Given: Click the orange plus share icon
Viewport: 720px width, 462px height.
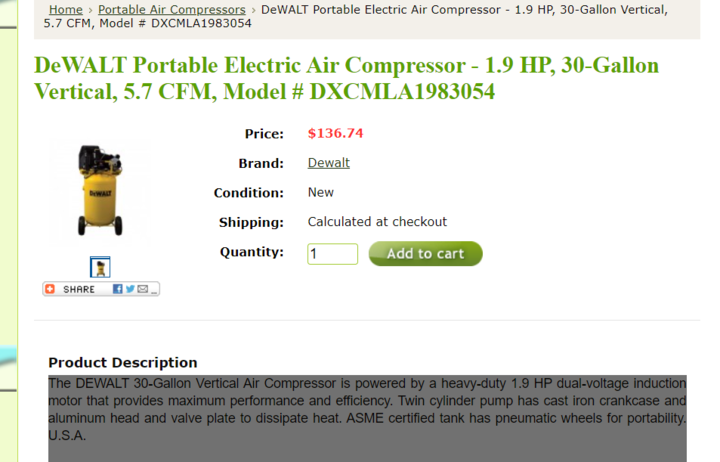Looking at the screenshot, I should point(50,289).
